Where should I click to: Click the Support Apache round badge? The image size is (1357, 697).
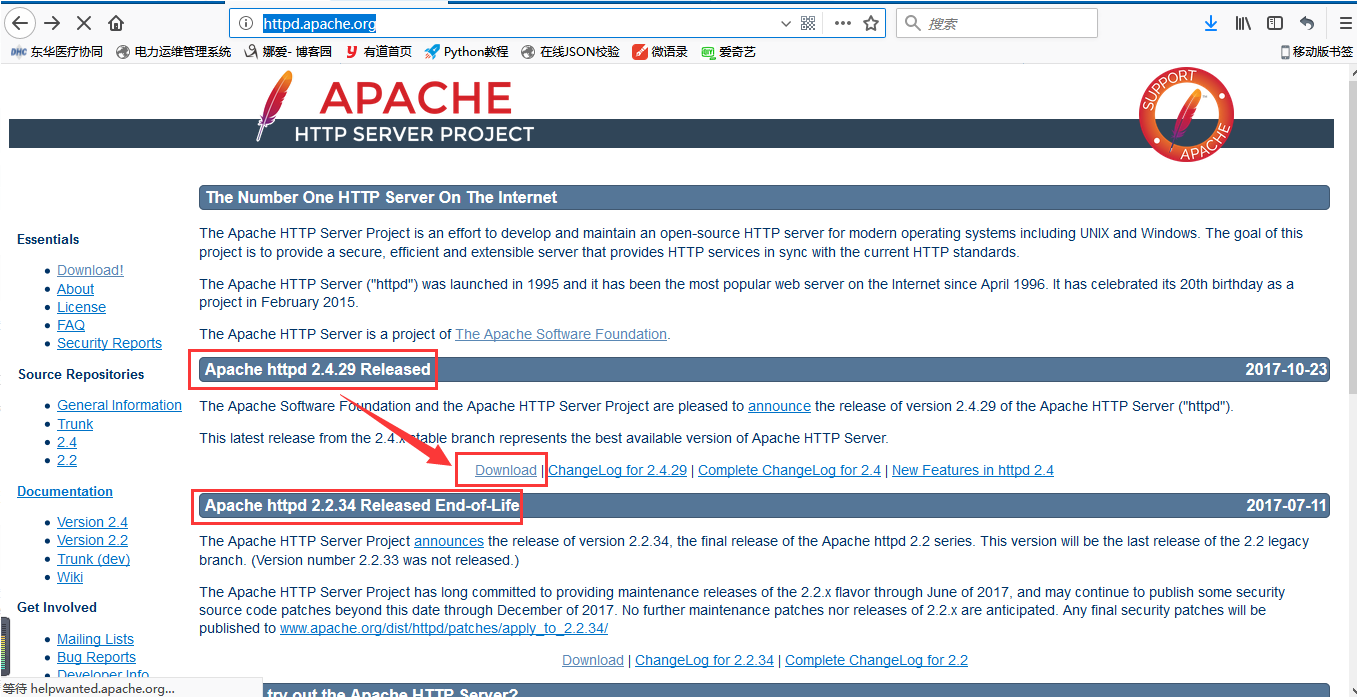click(x=1186, y=114)
